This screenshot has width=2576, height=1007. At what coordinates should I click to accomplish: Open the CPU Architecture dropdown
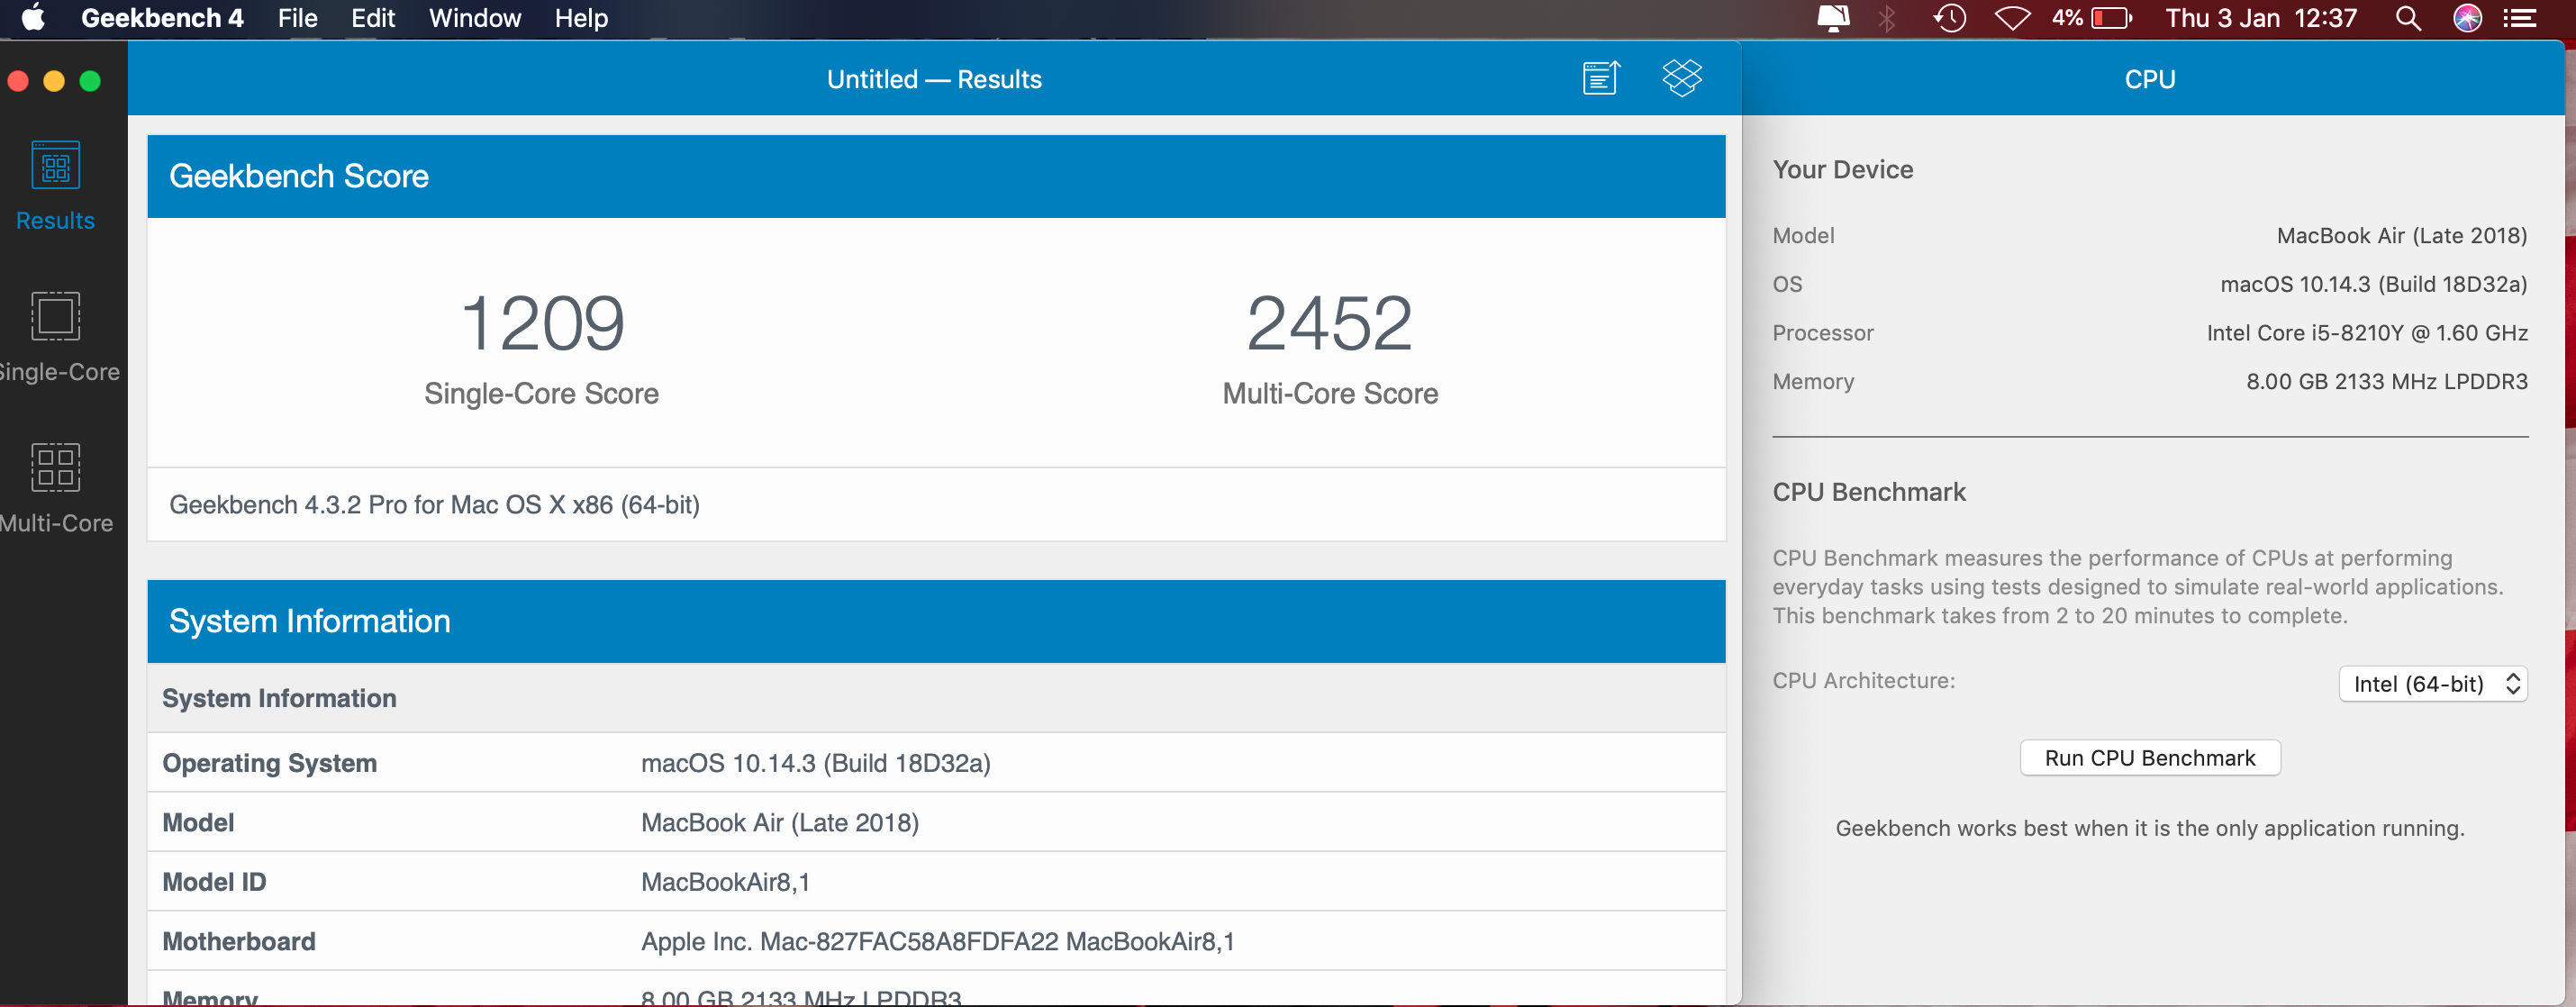click(x=2432, y=684)
